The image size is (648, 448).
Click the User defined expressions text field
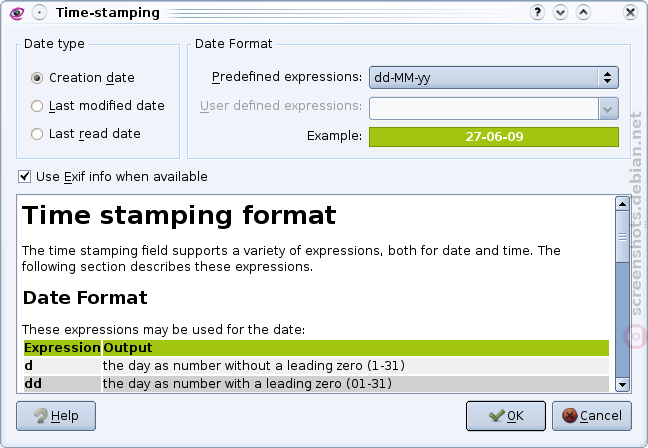point(484,109)
